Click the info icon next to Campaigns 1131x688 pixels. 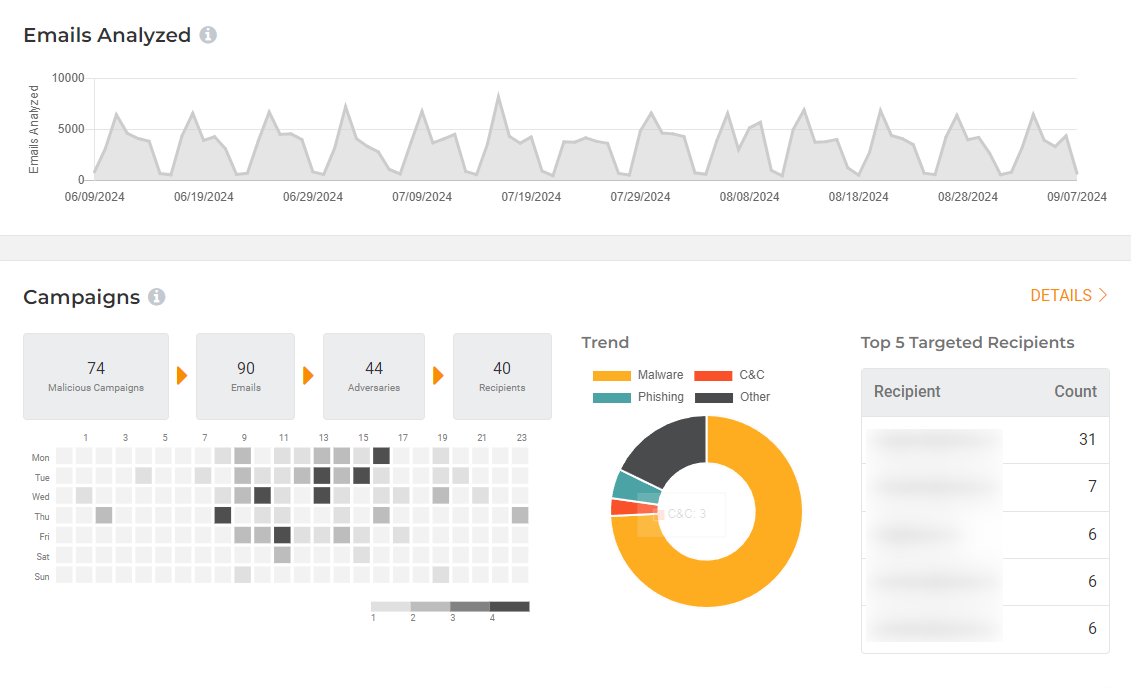click(156, 297)
